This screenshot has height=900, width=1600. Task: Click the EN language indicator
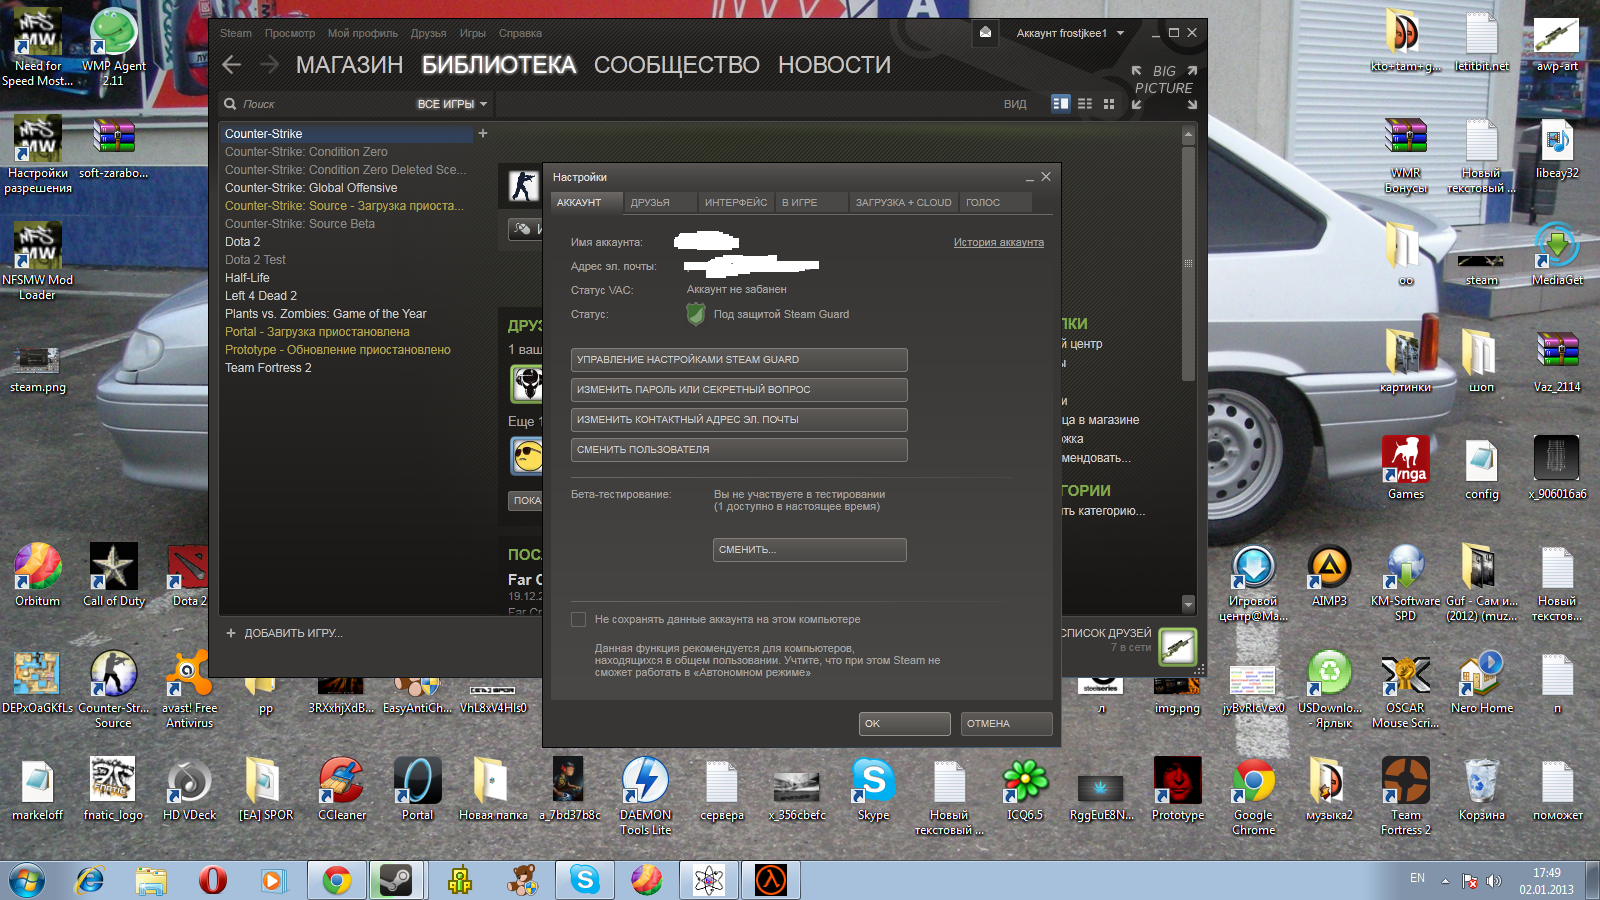(1417, 878)
